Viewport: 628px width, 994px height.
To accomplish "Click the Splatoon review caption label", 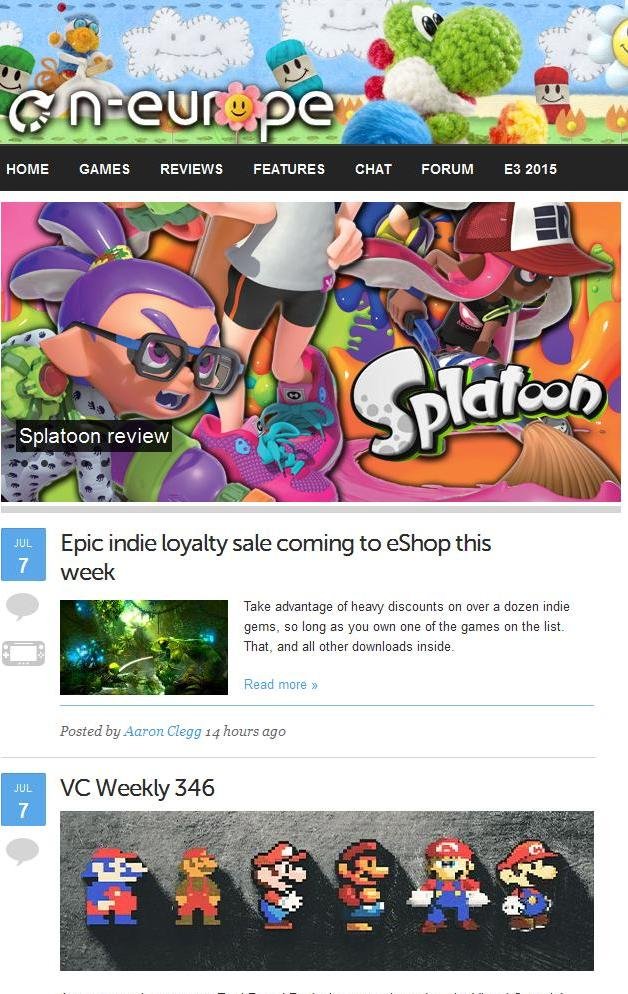I will [x=94, y=436].
